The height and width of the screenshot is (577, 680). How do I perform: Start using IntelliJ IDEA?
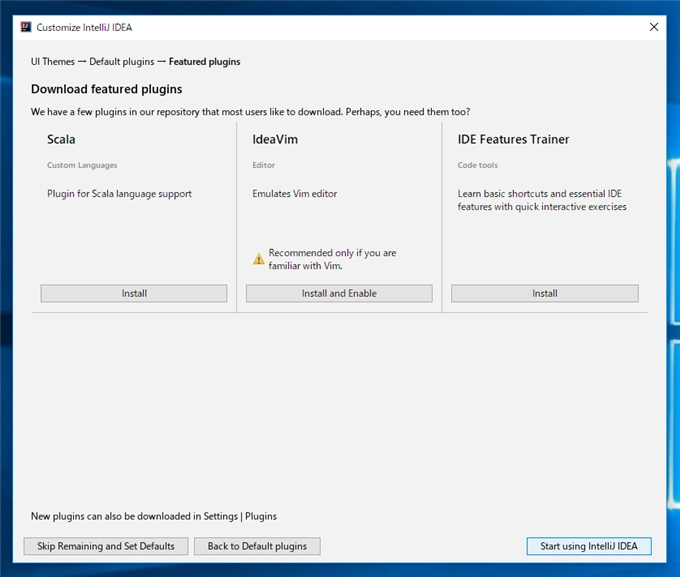[x=589, y=546]
